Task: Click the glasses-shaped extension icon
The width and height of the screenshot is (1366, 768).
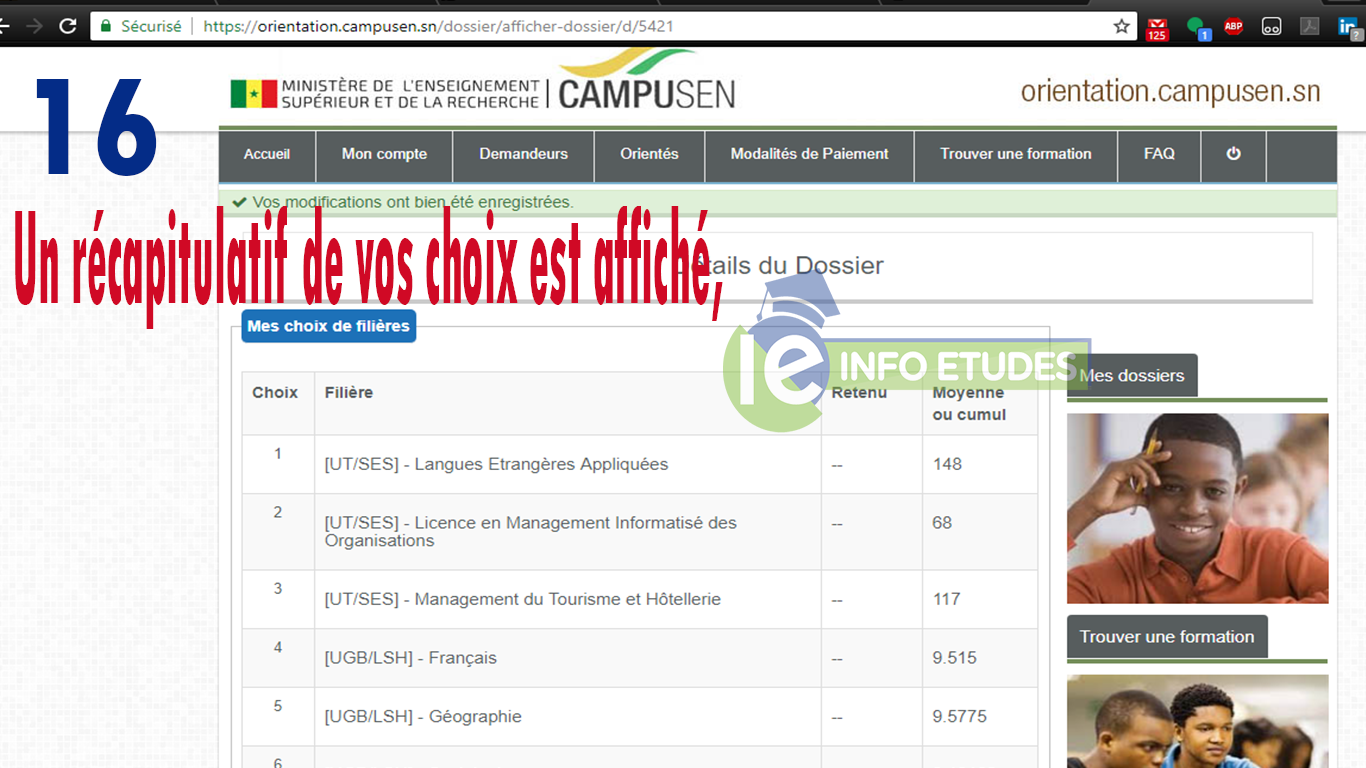Action: point(1272,27)
